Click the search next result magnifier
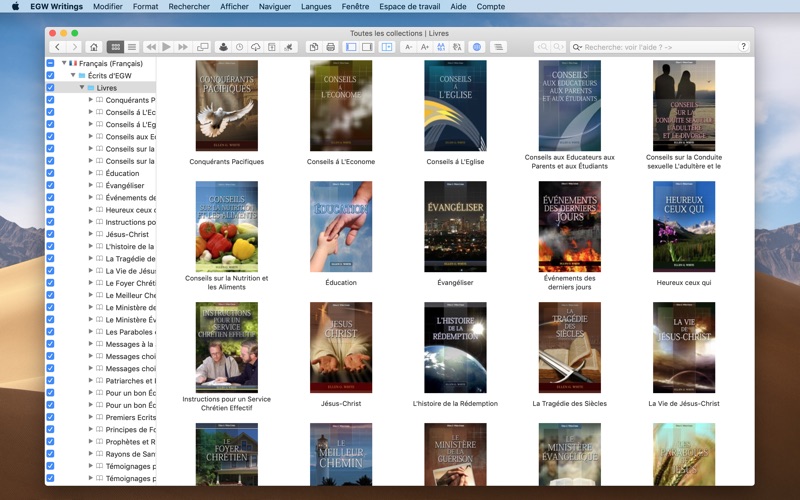This screenshot has width=800, height=500. coord(559,47)
